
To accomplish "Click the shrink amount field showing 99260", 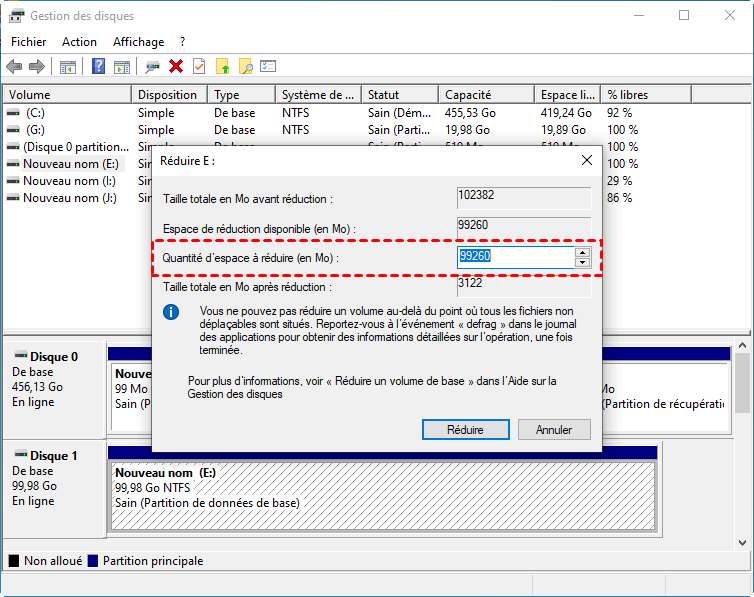I will click(x=515, y=257).
